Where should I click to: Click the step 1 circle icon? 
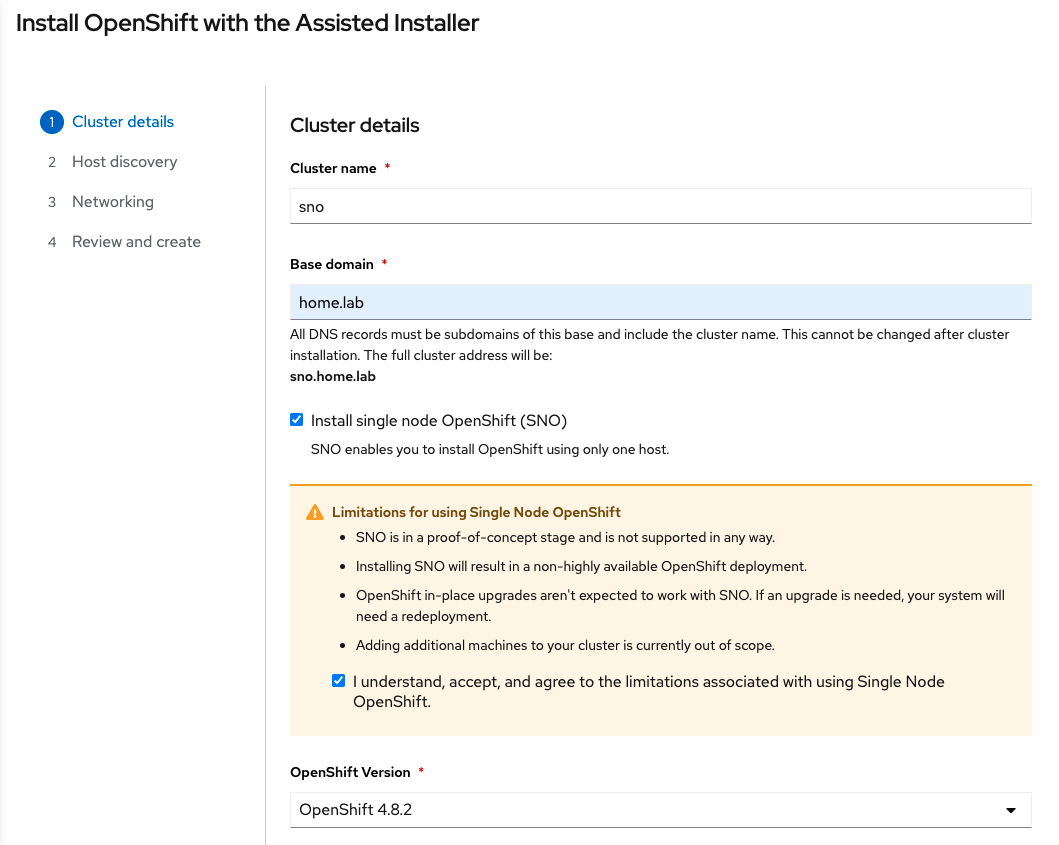click(x=52, y=122)
